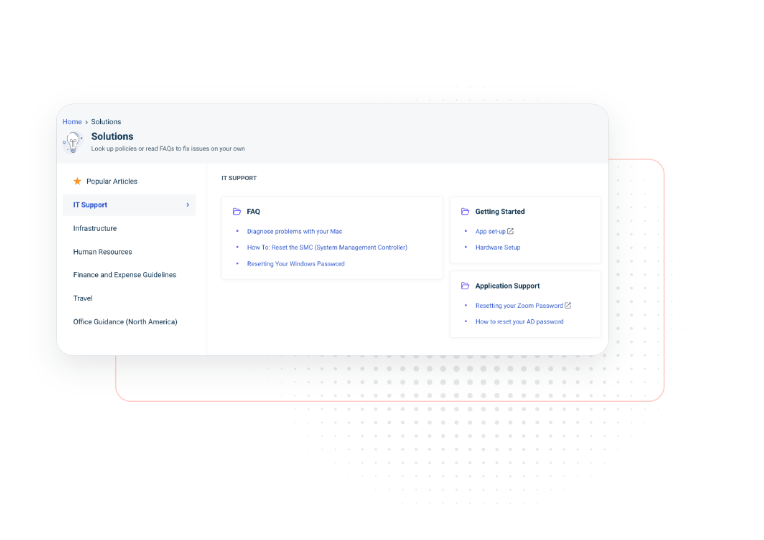764x540 pixels.
Task: Expand the IT Support chevron arrow
Action: 188,205
